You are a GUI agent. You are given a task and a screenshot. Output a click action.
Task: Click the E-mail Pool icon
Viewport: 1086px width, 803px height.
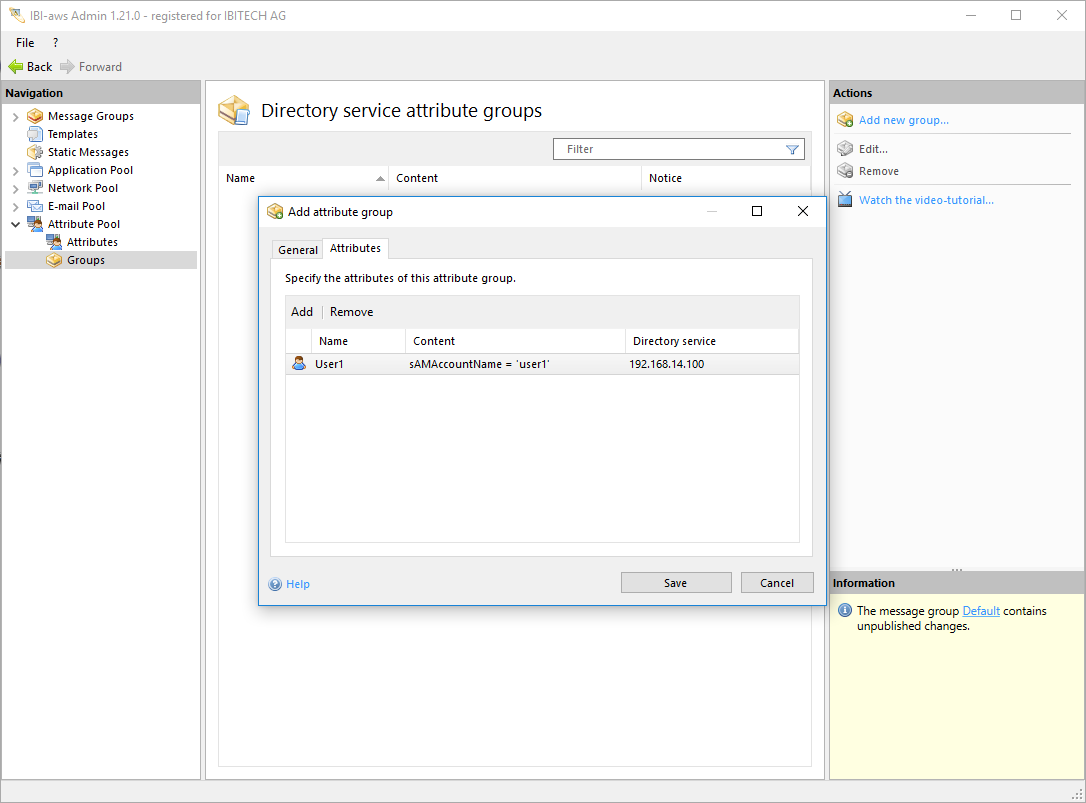point(35,206)
